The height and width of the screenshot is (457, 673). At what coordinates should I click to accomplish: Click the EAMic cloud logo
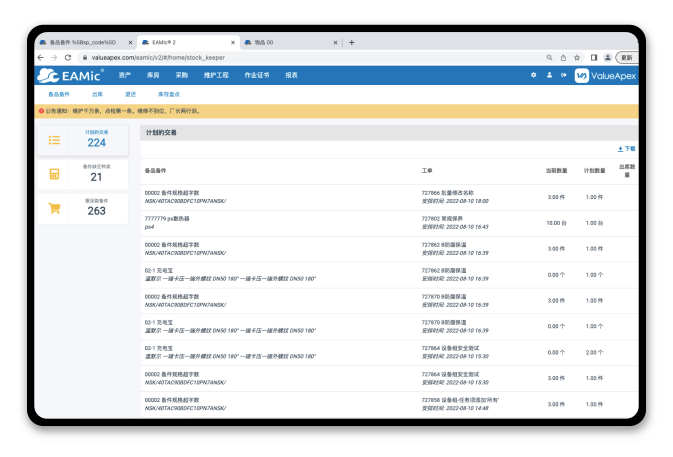[x=71, y=75]
